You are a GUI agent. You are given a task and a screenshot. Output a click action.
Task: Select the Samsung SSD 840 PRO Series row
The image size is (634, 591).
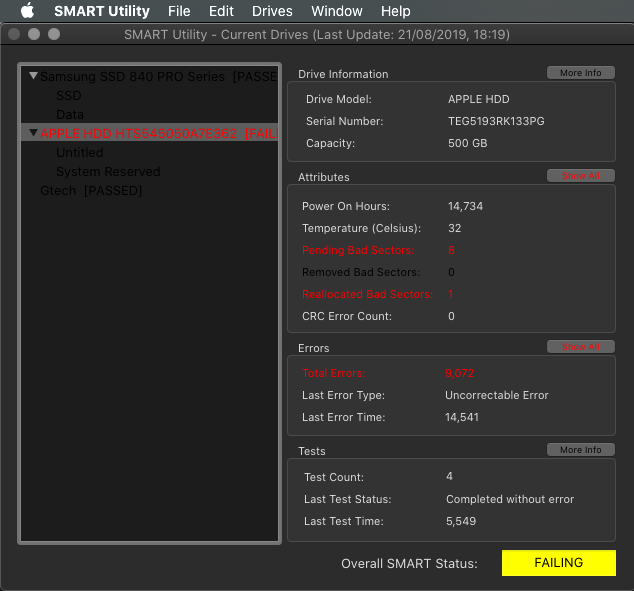tap(149, 76)
